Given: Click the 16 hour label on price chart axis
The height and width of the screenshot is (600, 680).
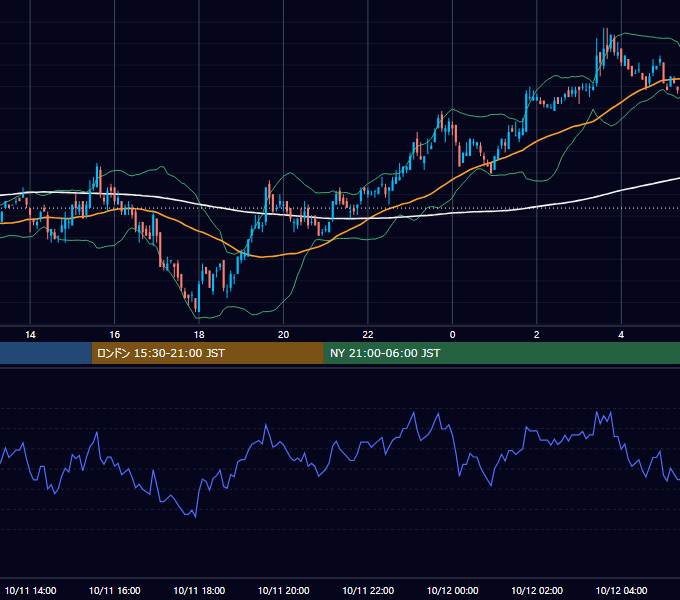Looking at the screenshot, I should click(x=114, y=335).
